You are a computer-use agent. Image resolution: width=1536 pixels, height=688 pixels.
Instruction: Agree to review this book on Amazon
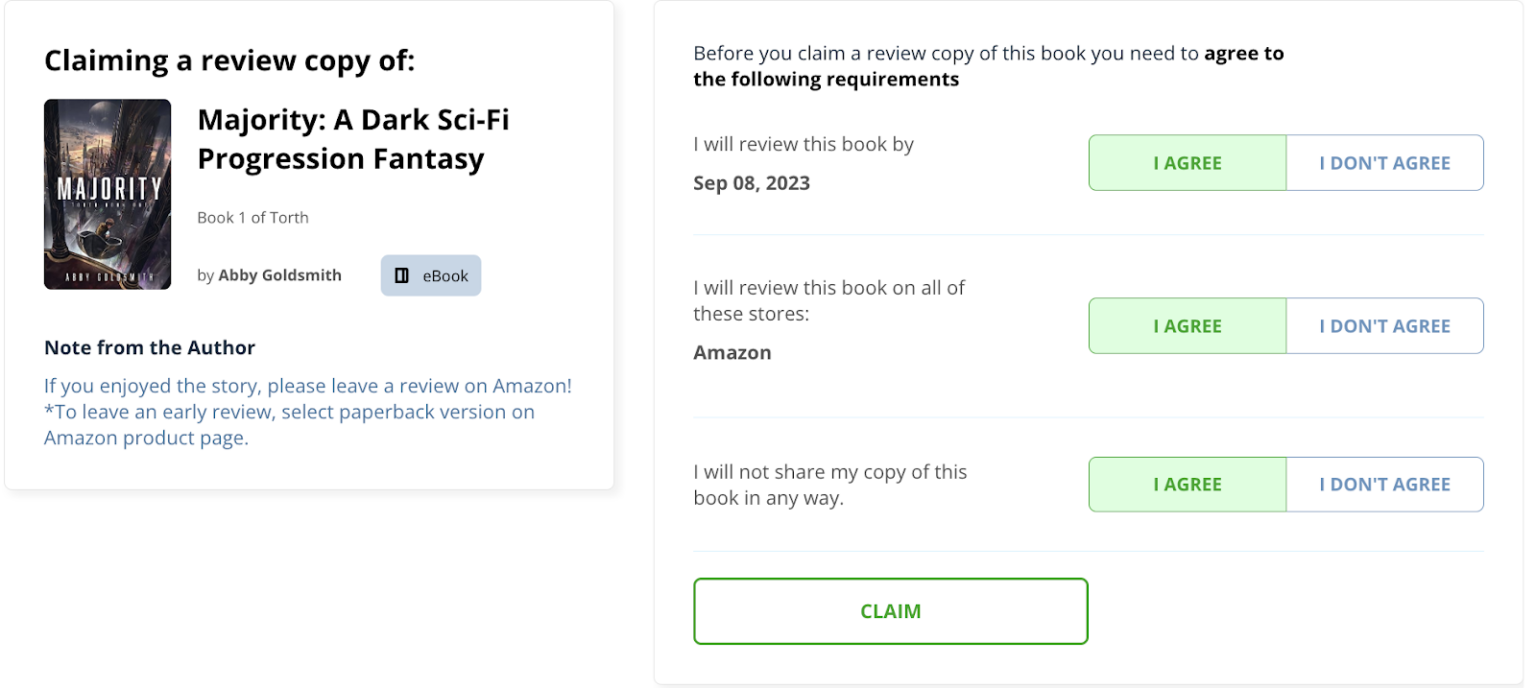(1187, 325)
